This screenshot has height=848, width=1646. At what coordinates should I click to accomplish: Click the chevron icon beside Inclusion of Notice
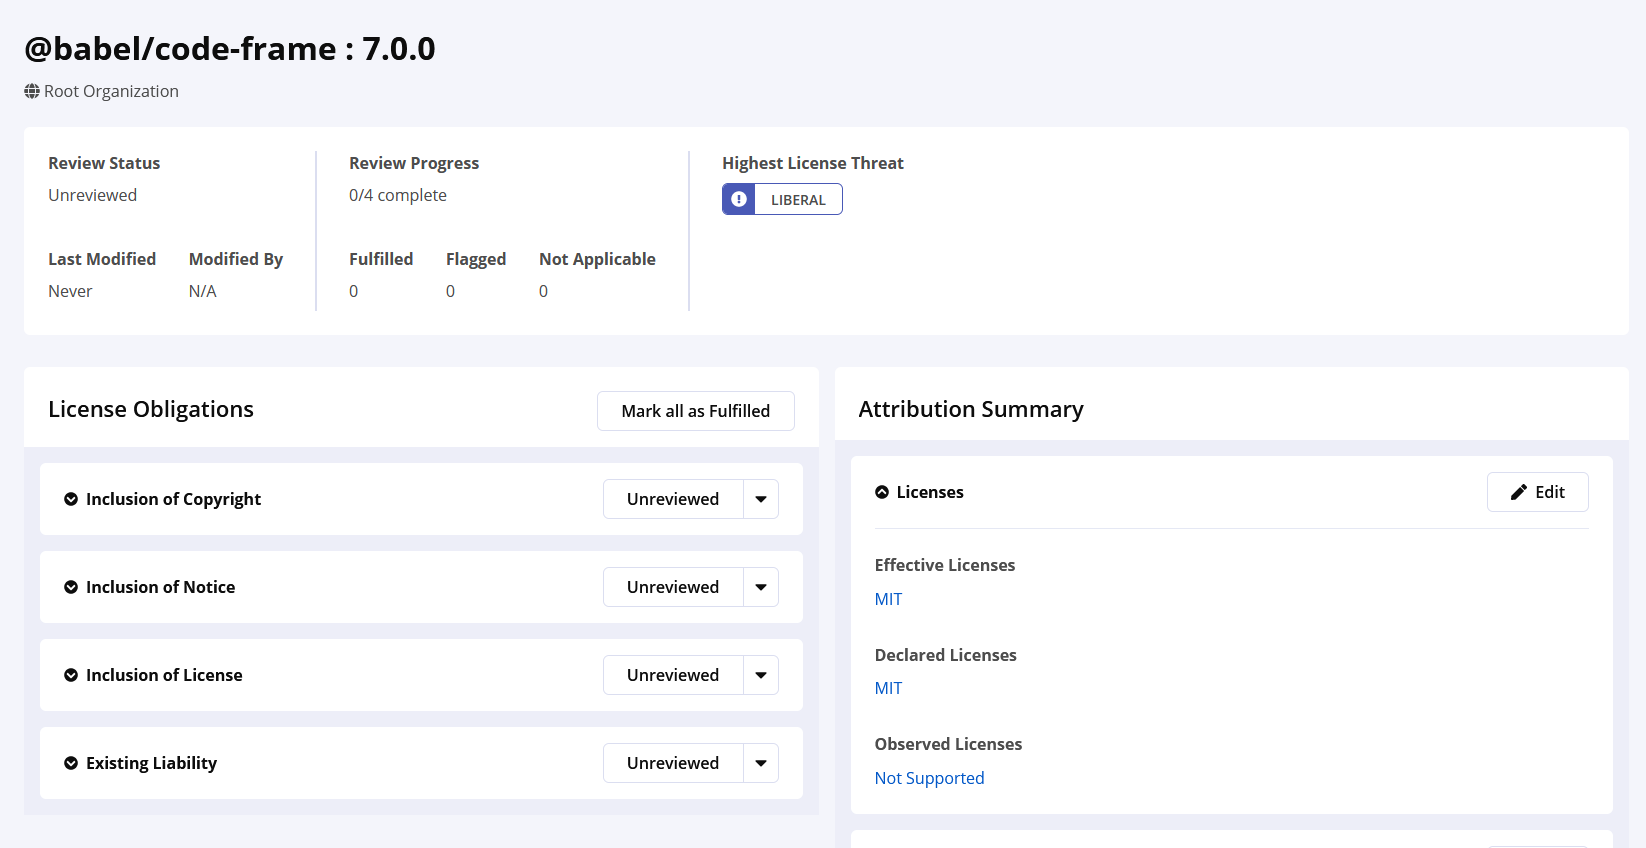pos(71,587)
